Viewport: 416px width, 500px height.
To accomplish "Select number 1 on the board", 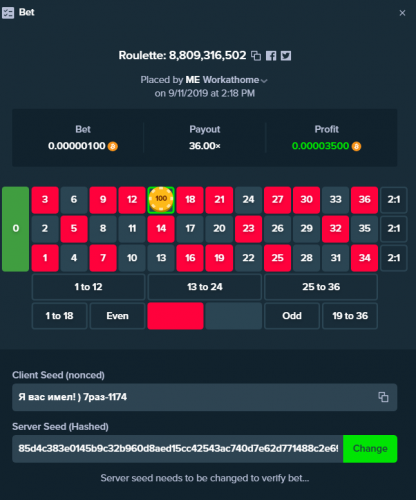I will point(45,258).
